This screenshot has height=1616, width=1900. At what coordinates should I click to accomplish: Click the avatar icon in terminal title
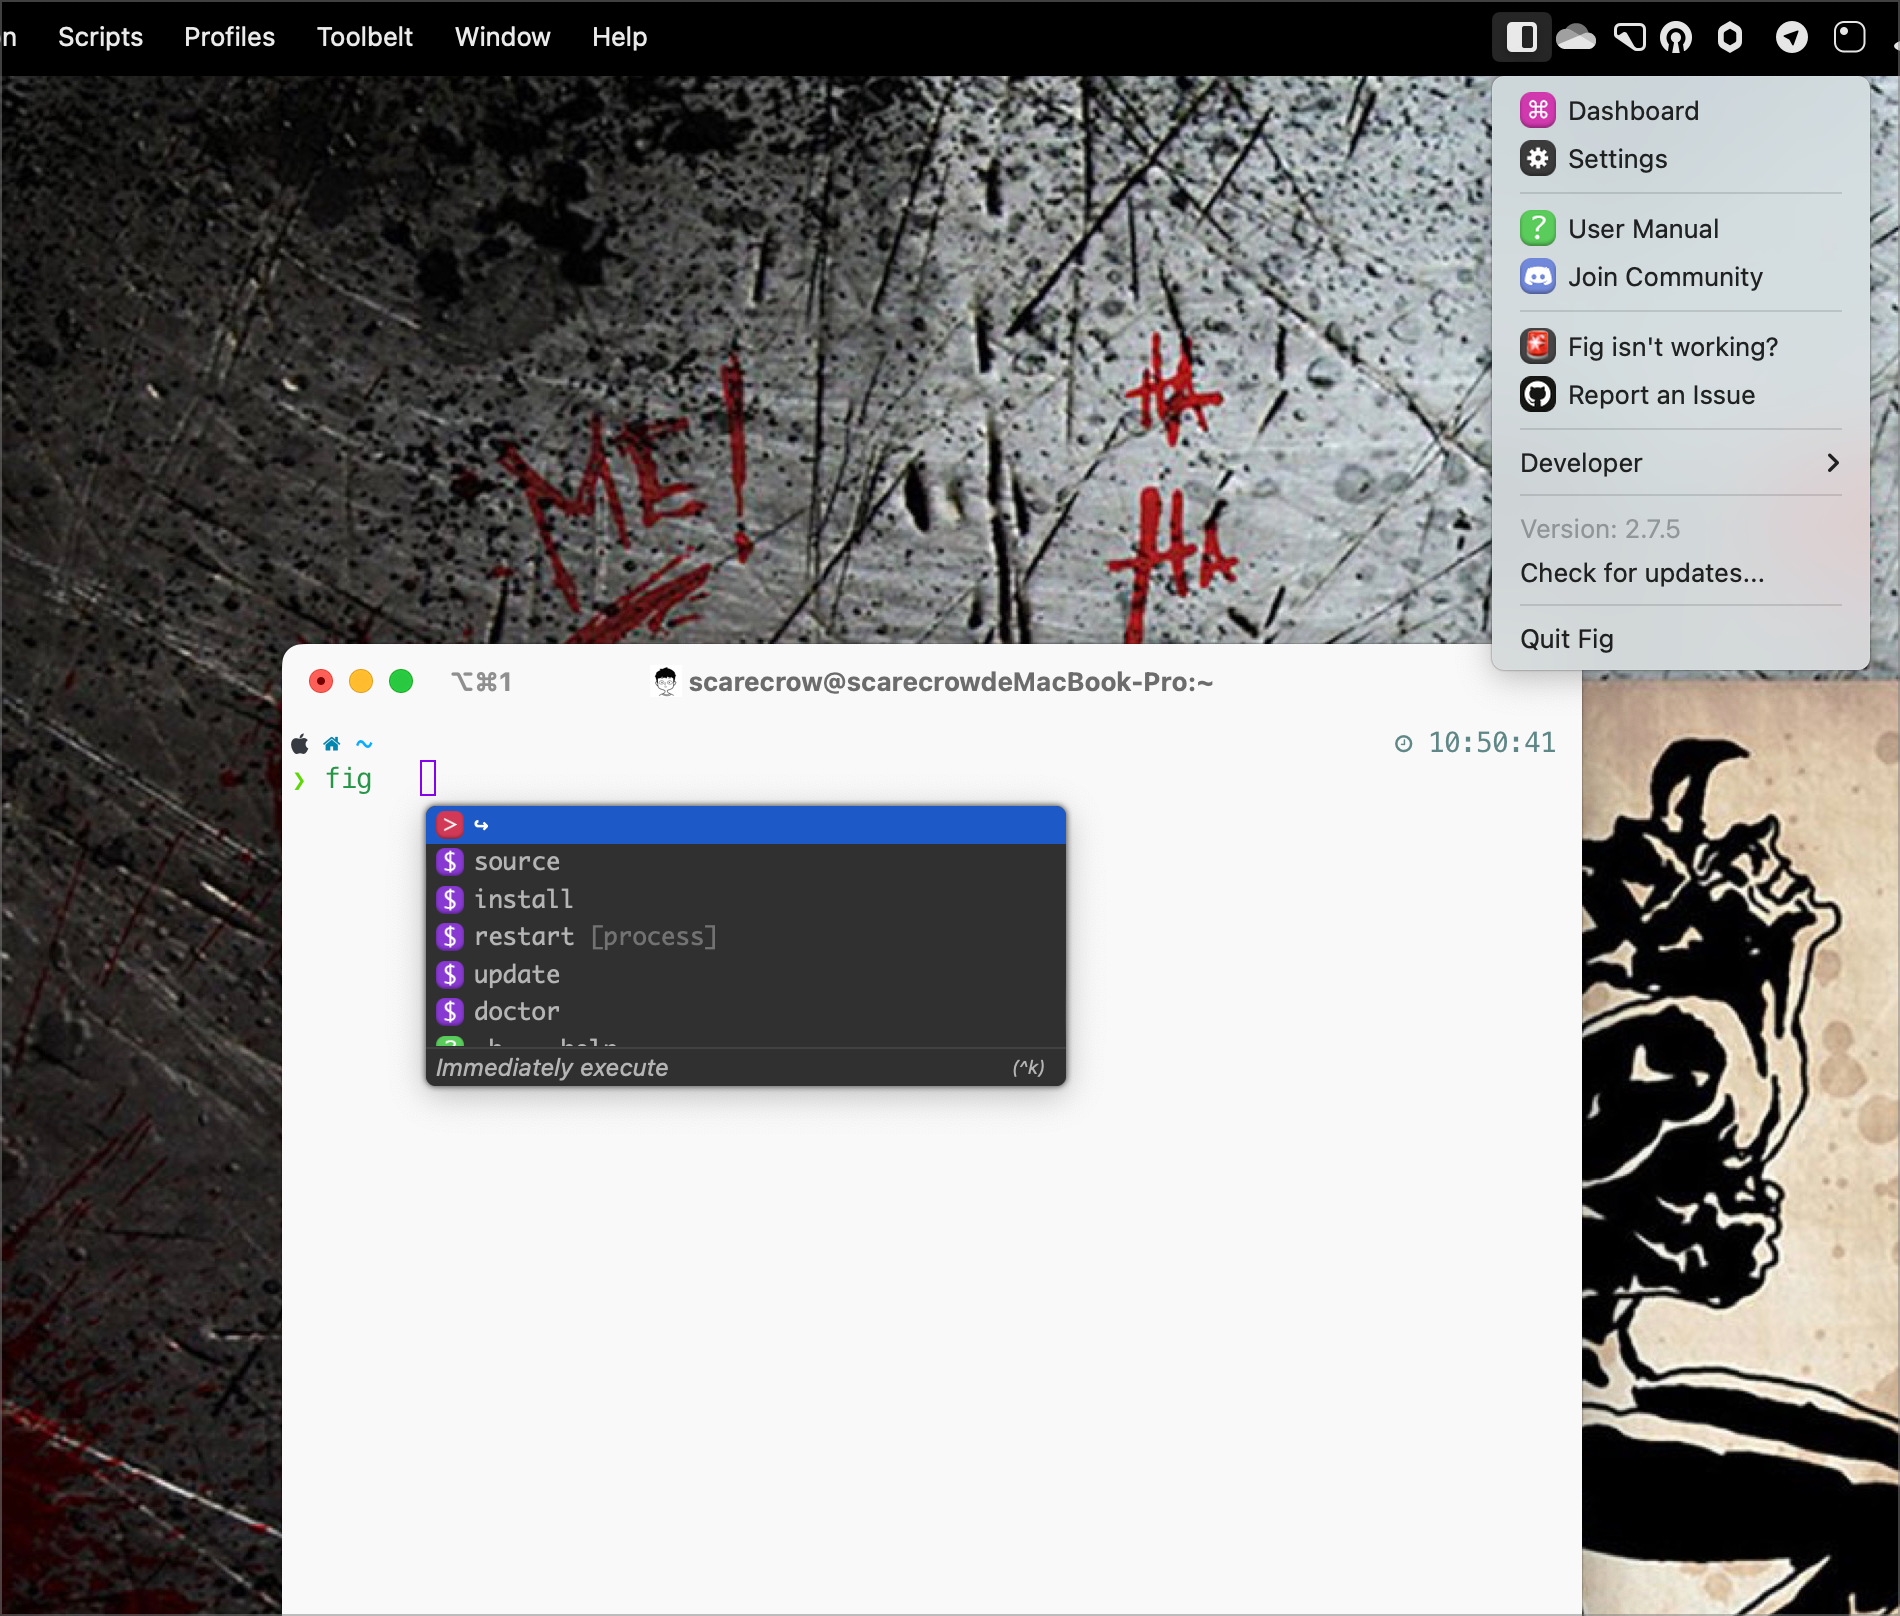pos(665,682)
